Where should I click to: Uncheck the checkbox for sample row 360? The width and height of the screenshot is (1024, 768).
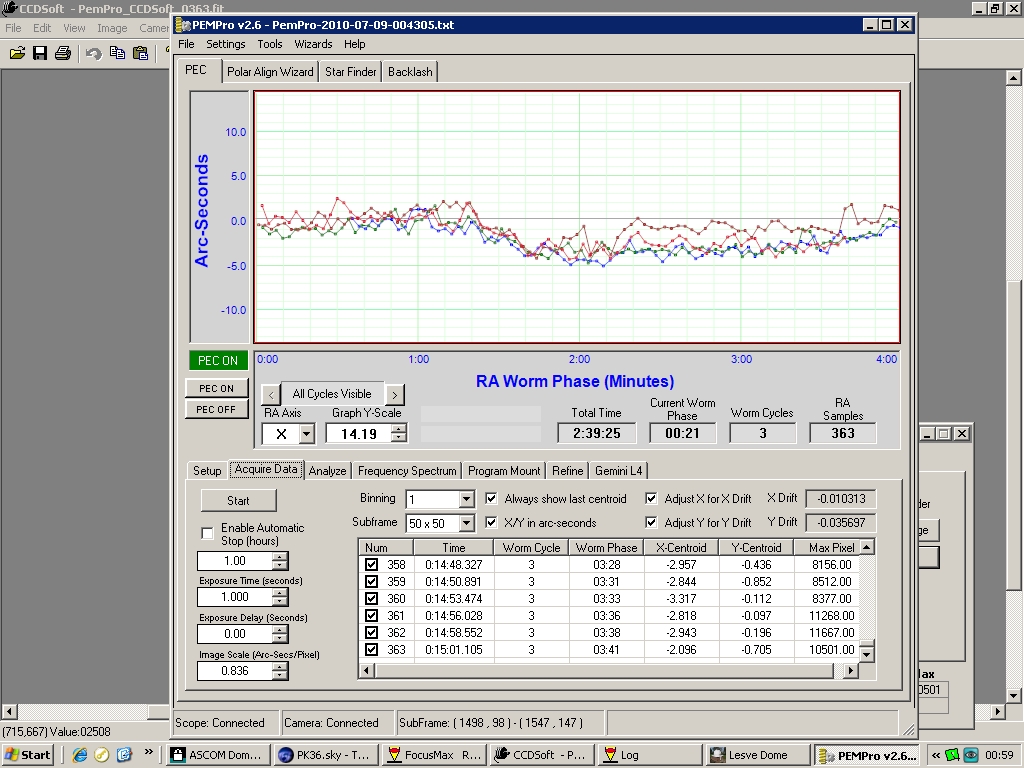tap(372, 599)
